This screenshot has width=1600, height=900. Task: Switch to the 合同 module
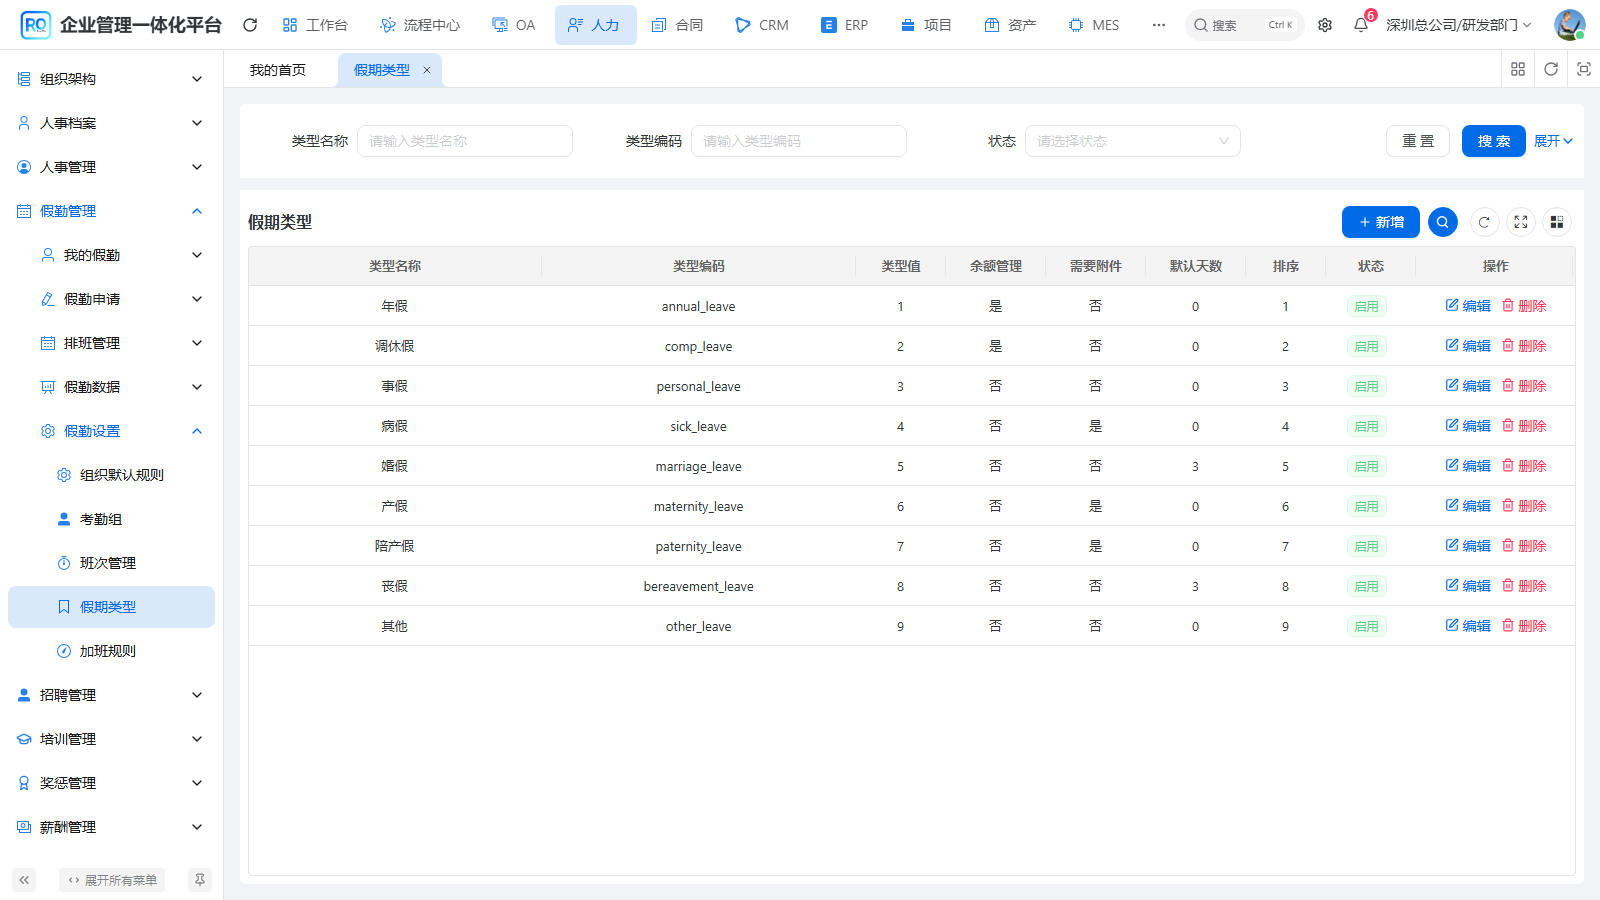coord(677,25)
